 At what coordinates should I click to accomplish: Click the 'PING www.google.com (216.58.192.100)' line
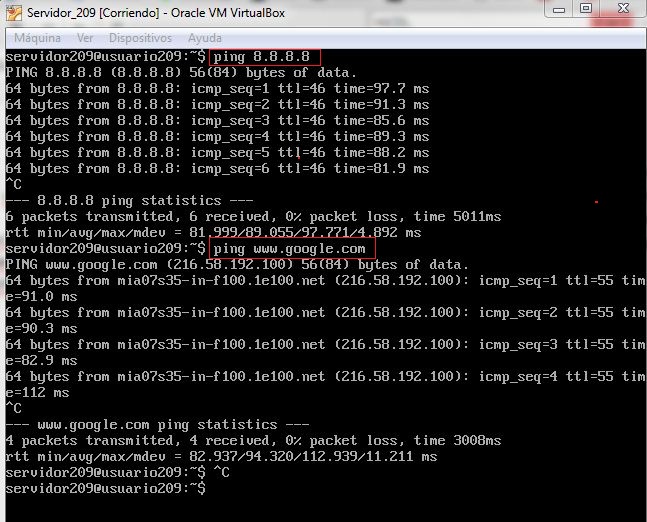[x=237, y=264]
